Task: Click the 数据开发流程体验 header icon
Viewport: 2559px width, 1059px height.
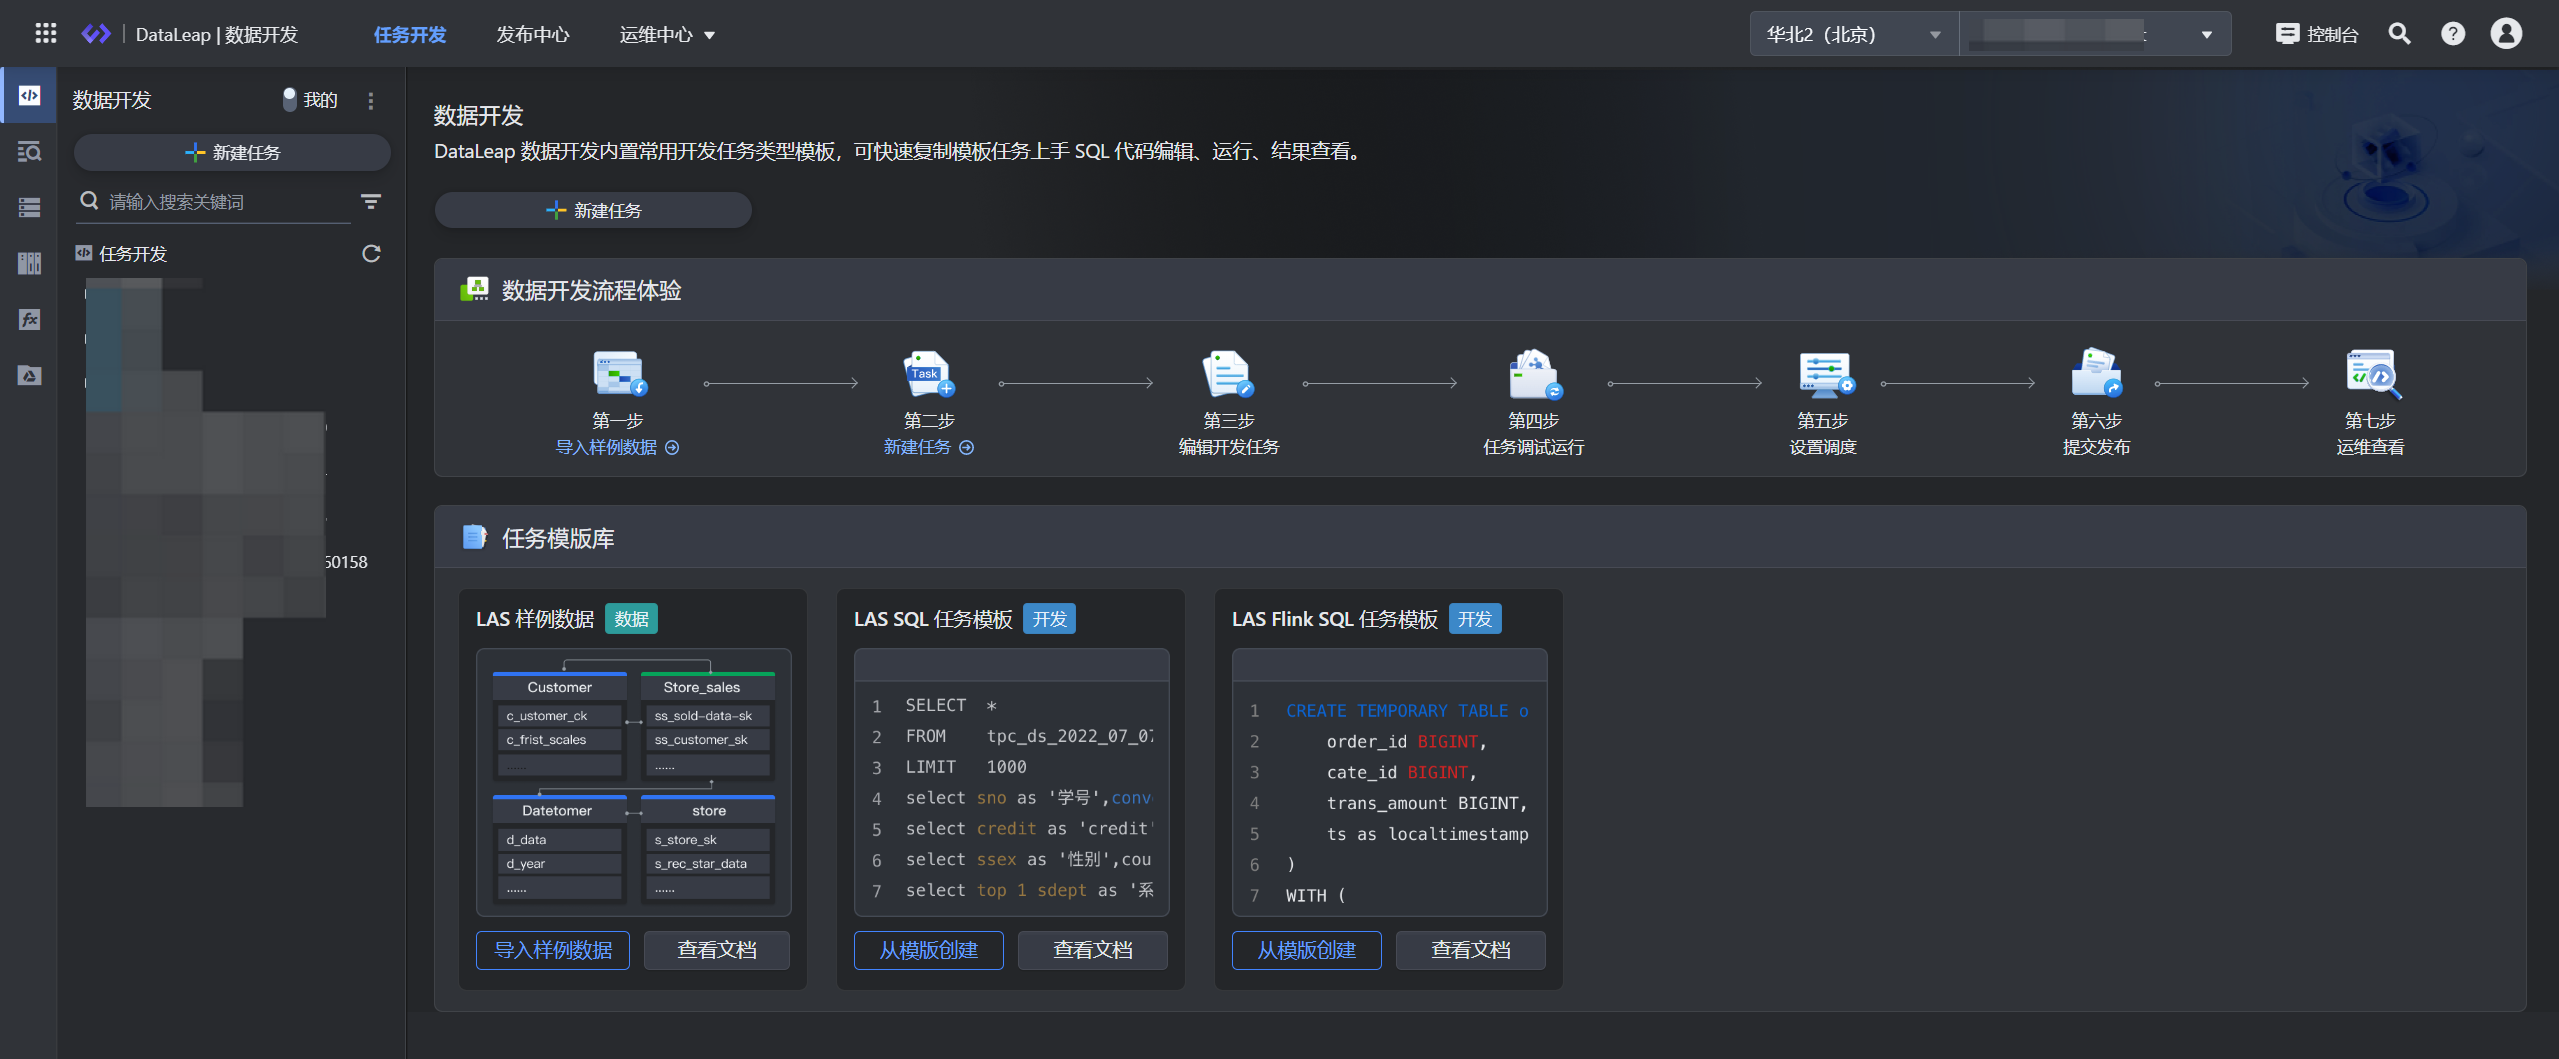Action: [x=474, y=290]
